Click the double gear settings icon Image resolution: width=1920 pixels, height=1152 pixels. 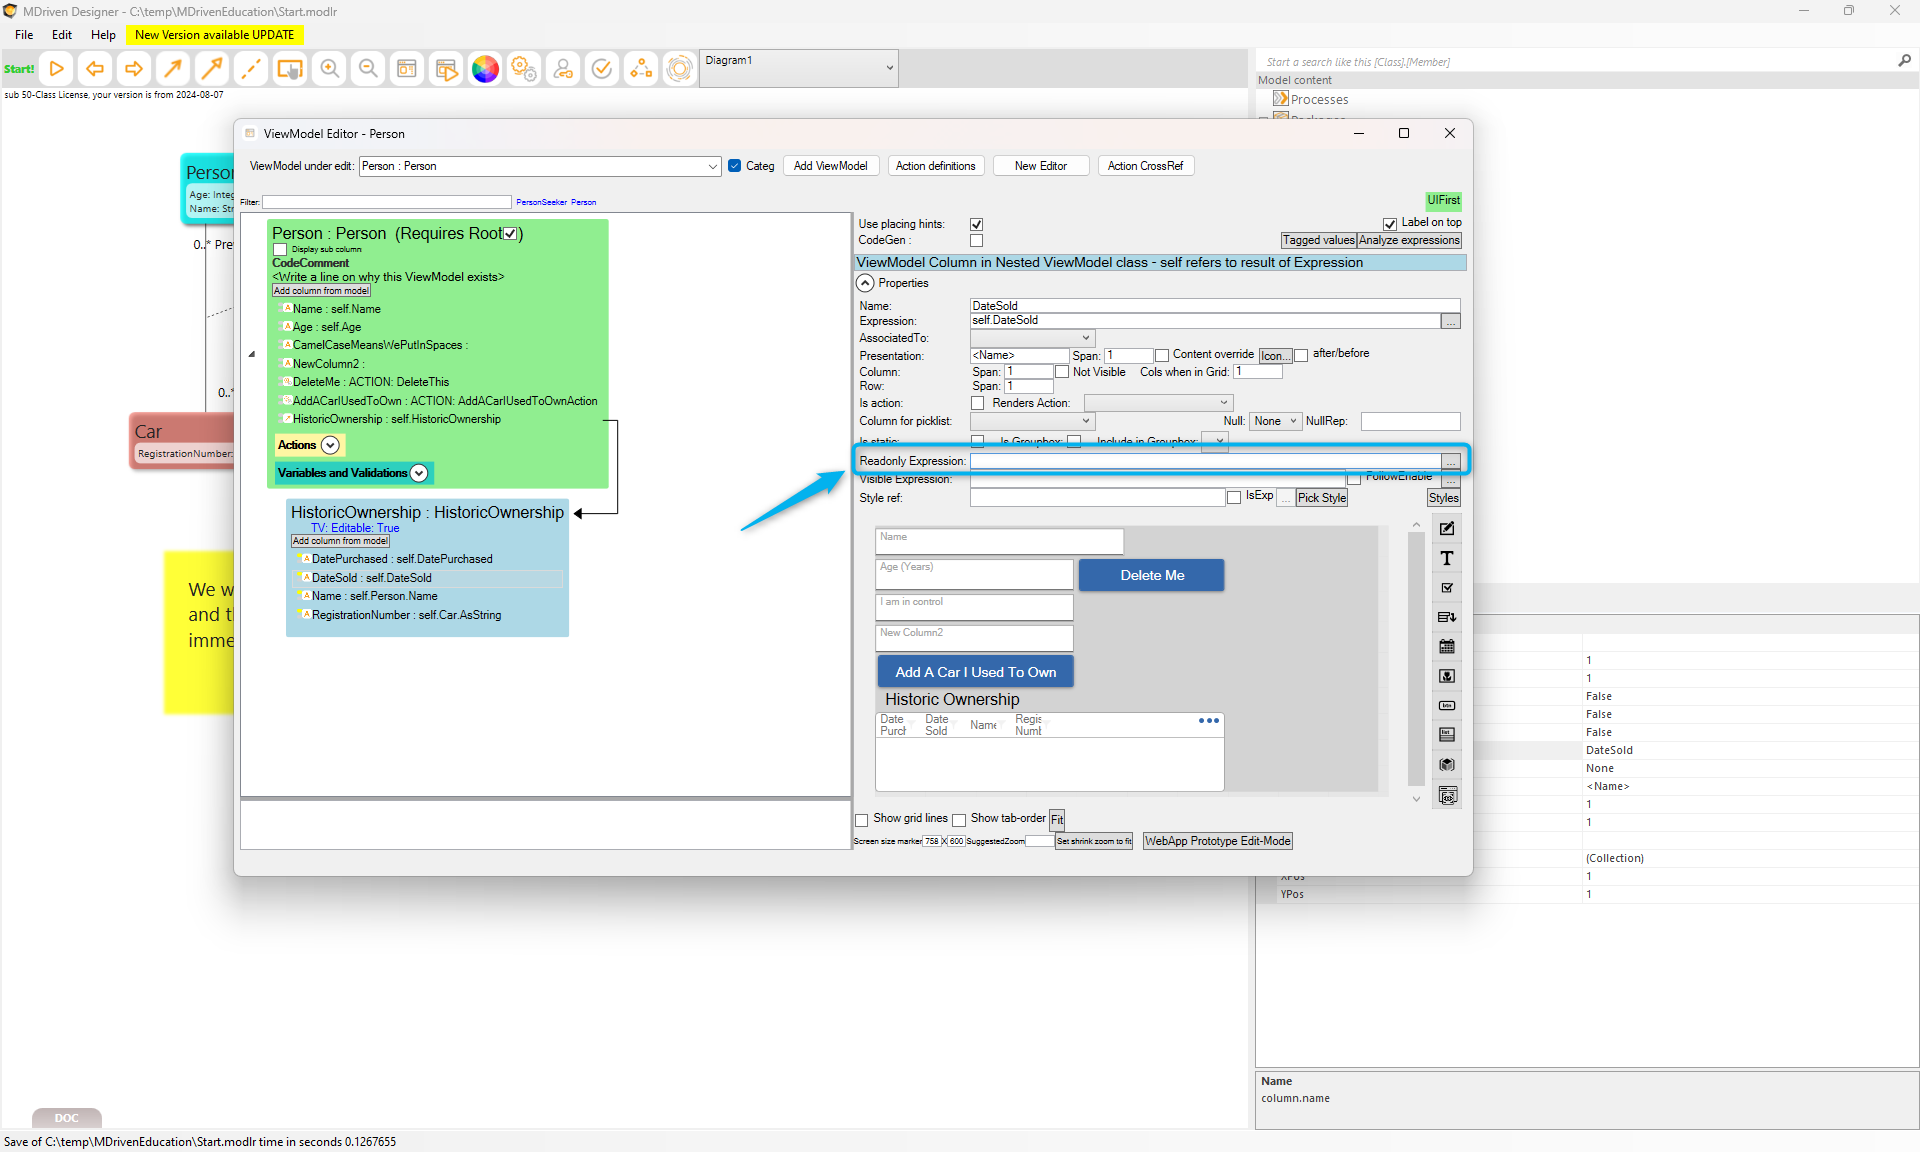pyautogui.click(x=524, y=69)
